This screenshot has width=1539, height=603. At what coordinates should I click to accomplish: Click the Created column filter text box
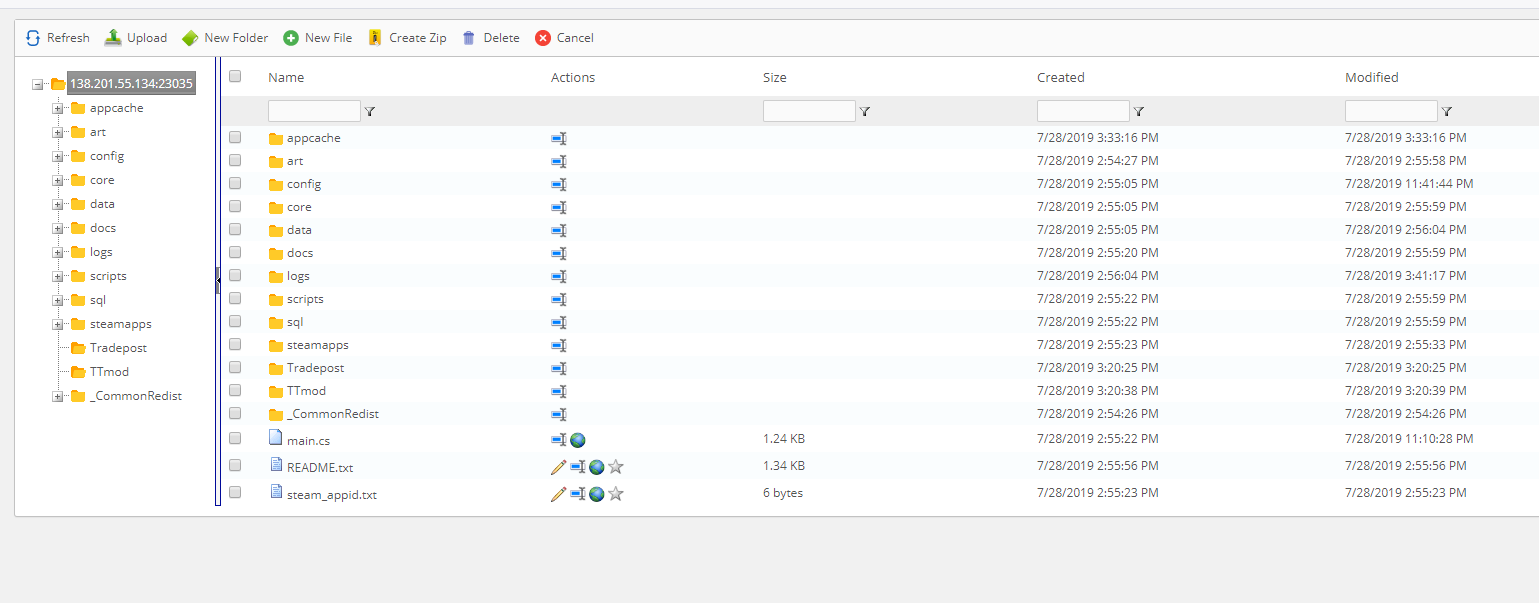pyautogui.click(x=1082, y=111)
